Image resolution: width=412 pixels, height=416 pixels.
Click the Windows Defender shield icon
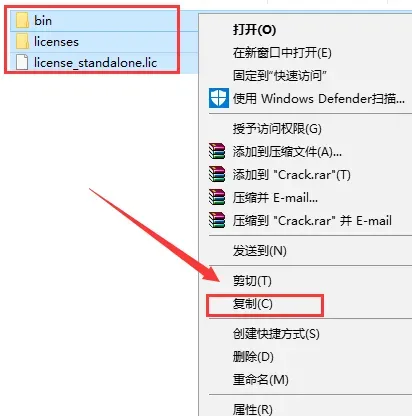(x=219, y=98)
